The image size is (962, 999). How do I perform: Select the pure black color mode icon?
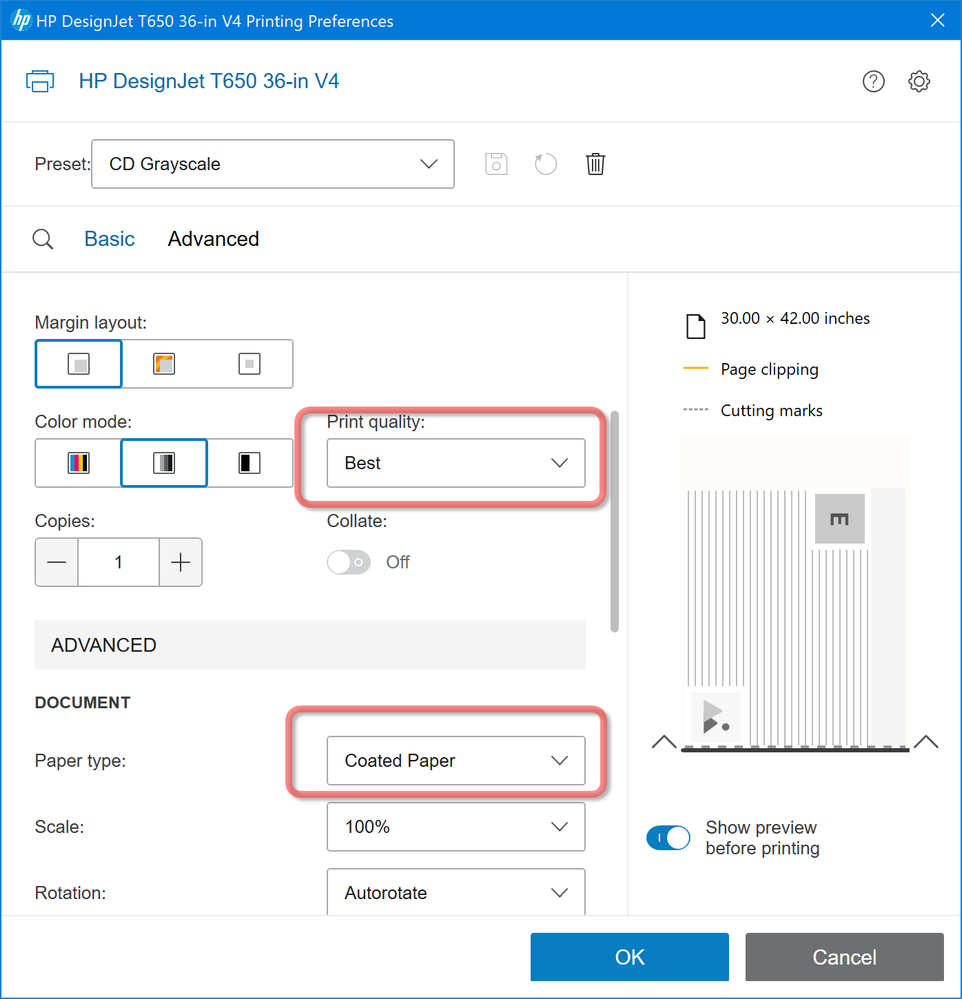249,463
